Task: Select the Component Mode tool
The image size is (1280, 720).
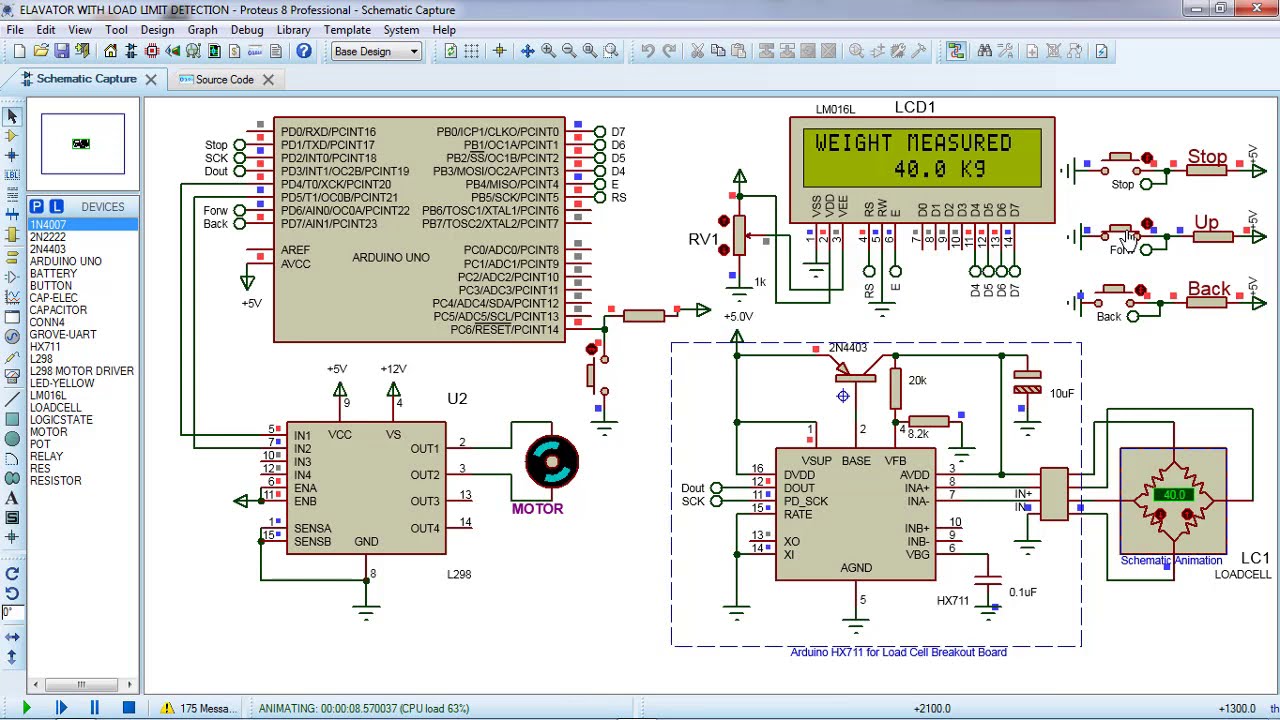Action: click(x=12, y=136)
